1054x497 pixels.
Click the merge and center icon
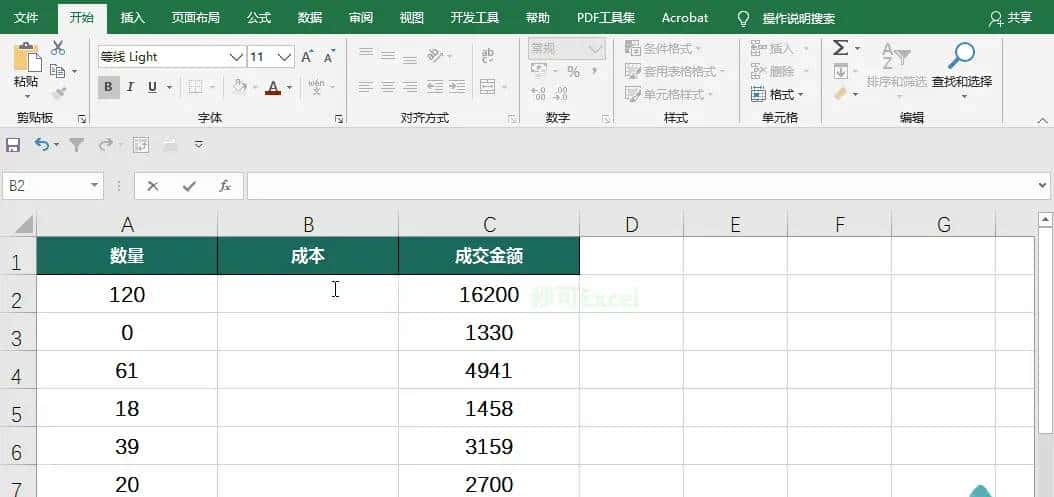[487, 87]
